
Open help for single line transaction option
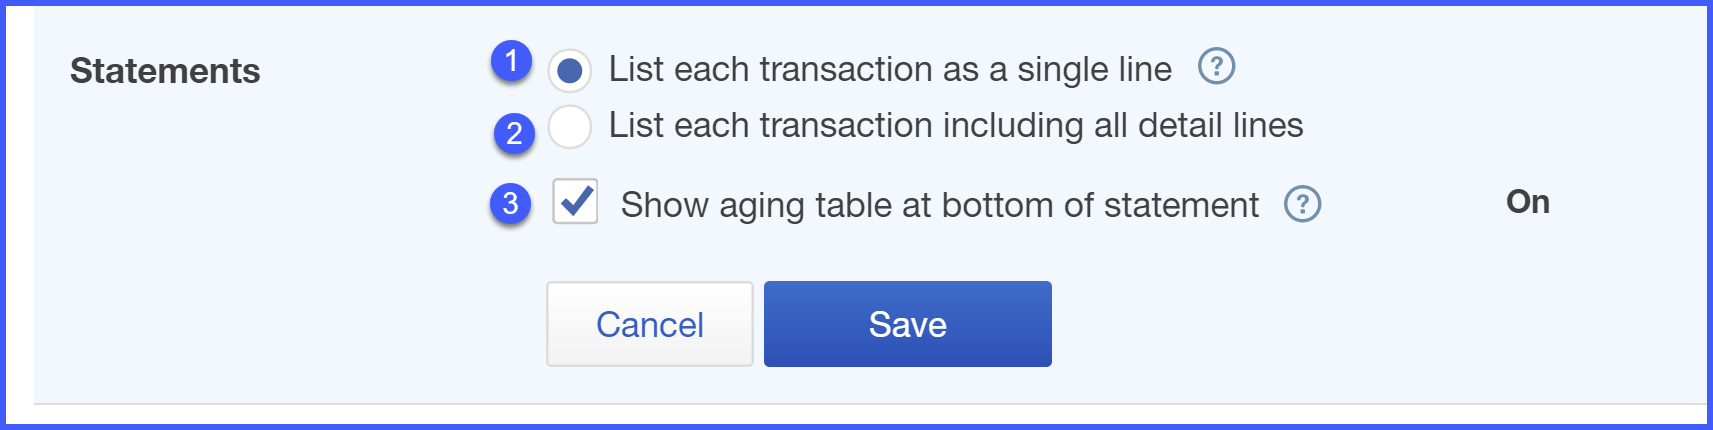pyautogui.click(x=1216, y=67)
